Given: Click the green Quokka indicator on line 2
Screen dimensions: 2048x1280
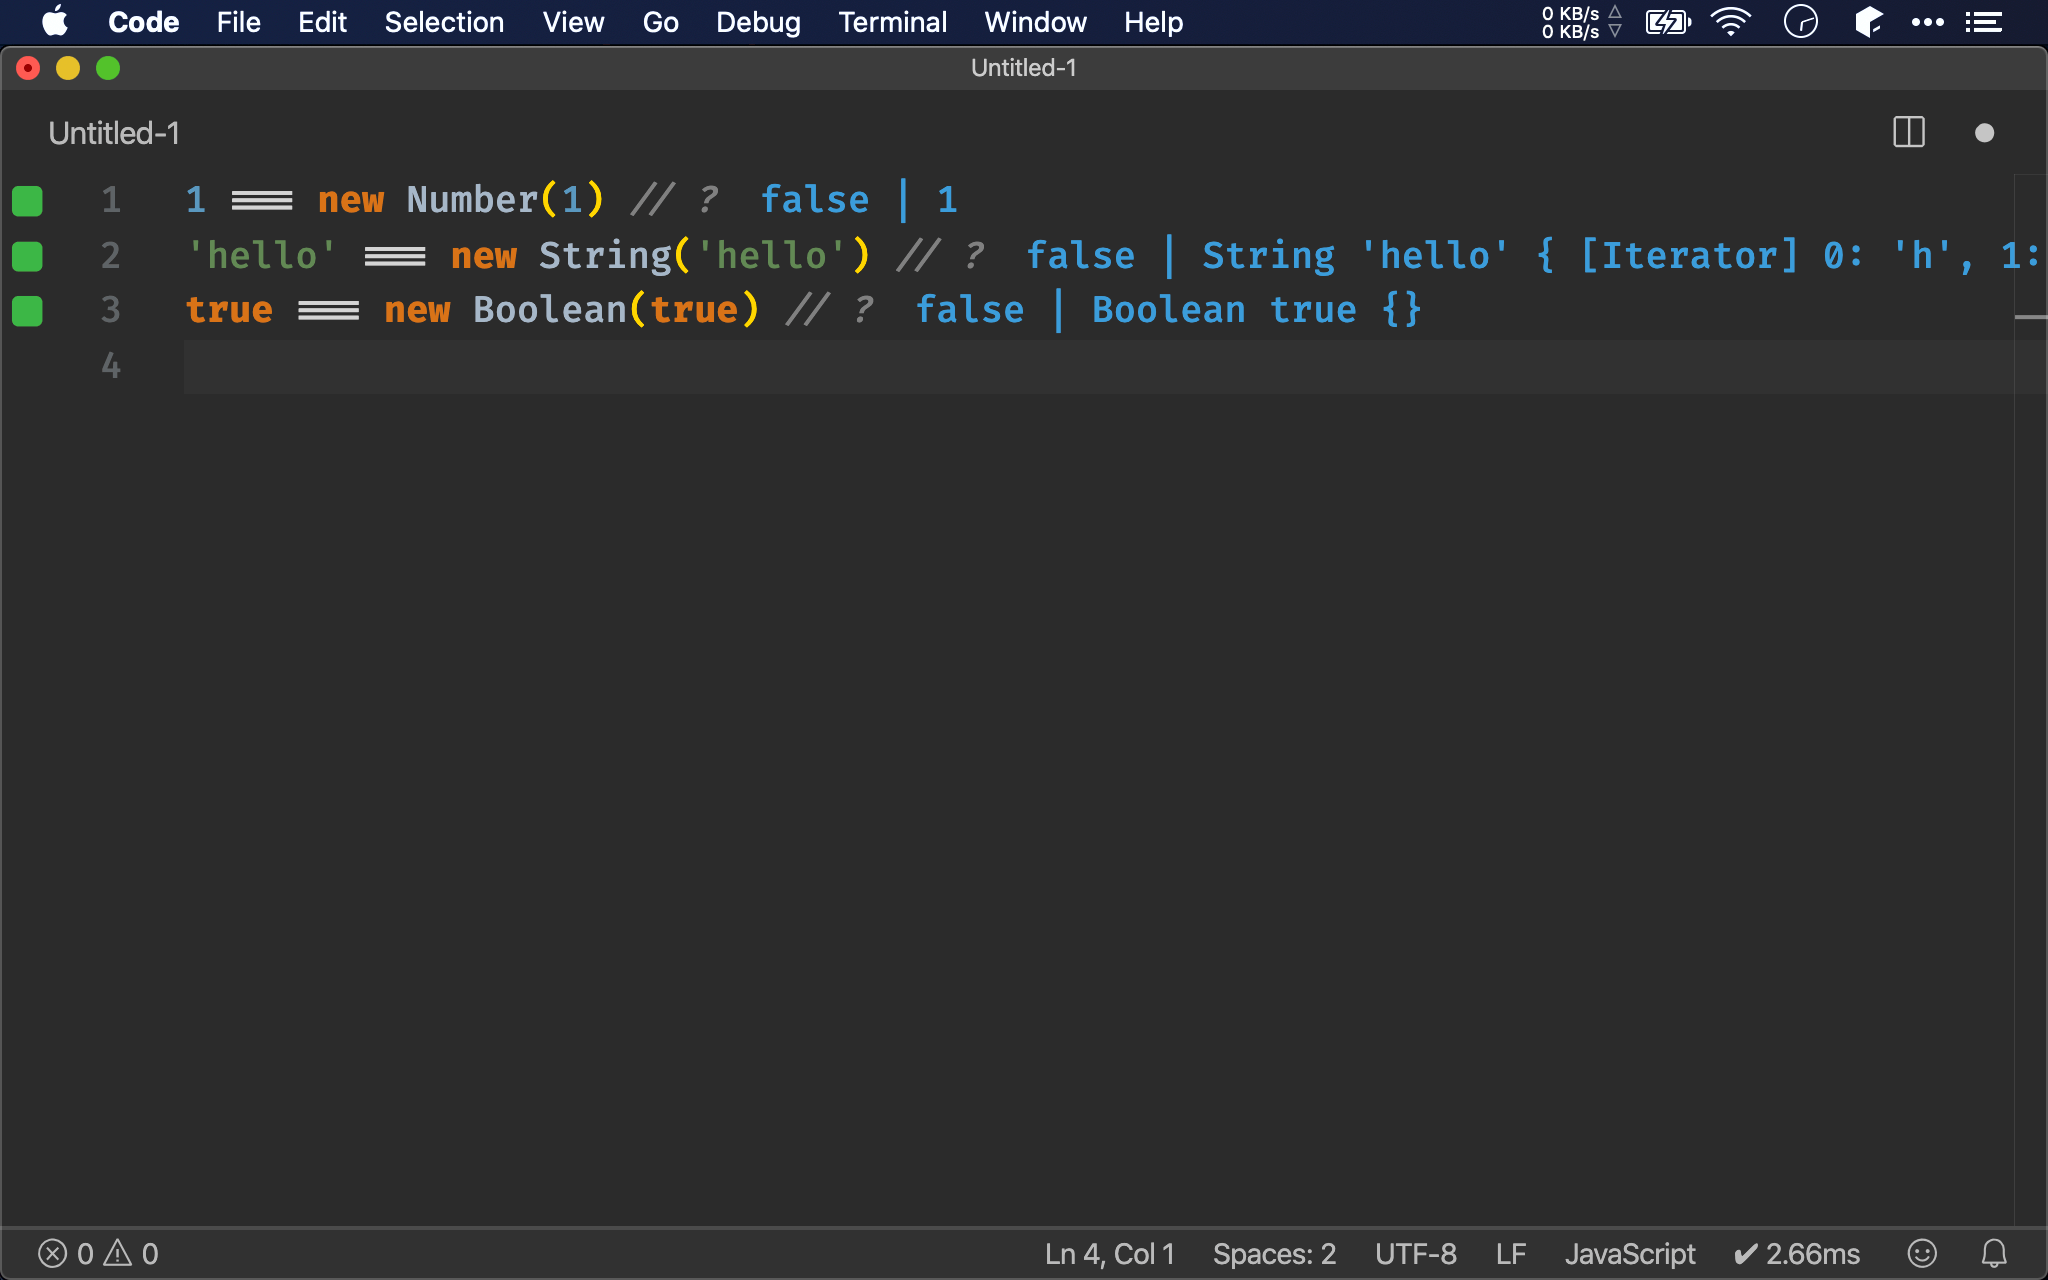Looking at the screenshot, I should point(27,256).
